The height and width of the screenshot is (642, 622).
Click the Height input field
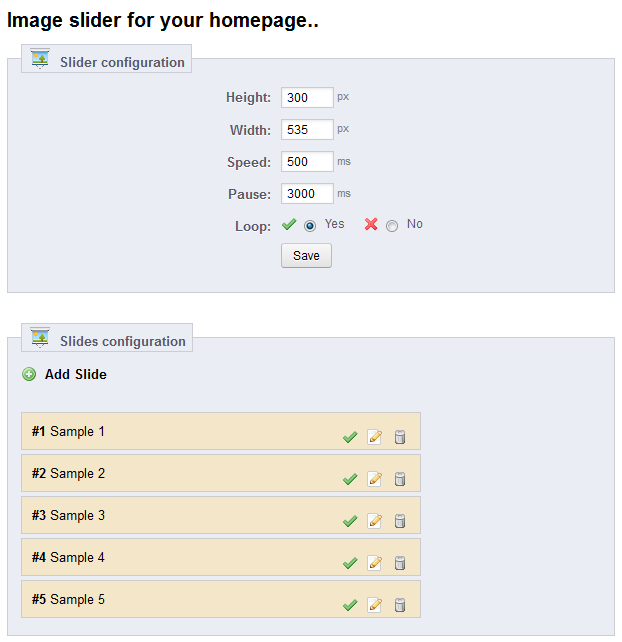tap(307, 98)
